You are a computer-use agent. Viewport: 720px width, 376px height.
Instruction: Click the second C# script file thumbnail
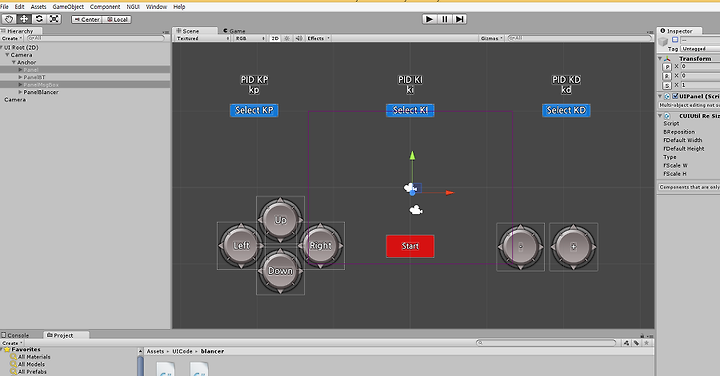[199, 369]
